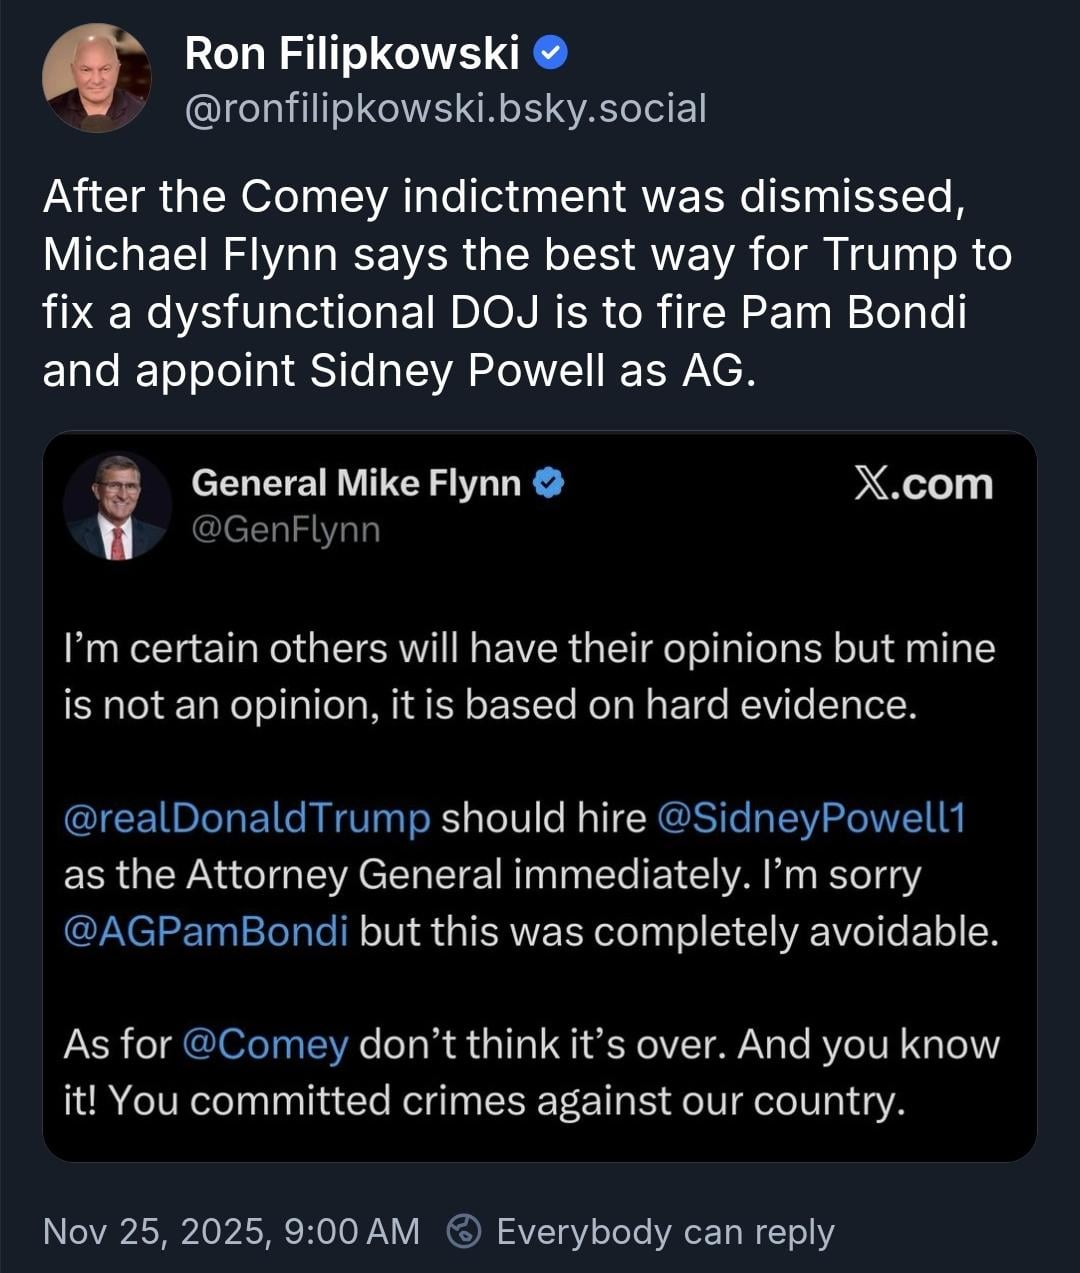Click the "Everybody can reply" label
The image size is (1080, 1273).
coord(665,1231)
